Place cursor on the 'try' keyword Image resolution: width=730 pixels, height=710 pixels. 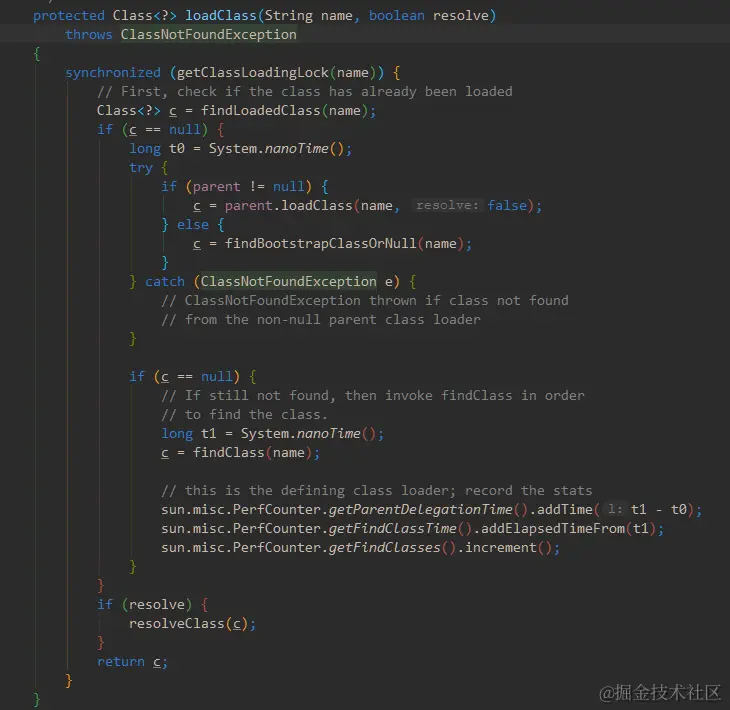point(141,168)
